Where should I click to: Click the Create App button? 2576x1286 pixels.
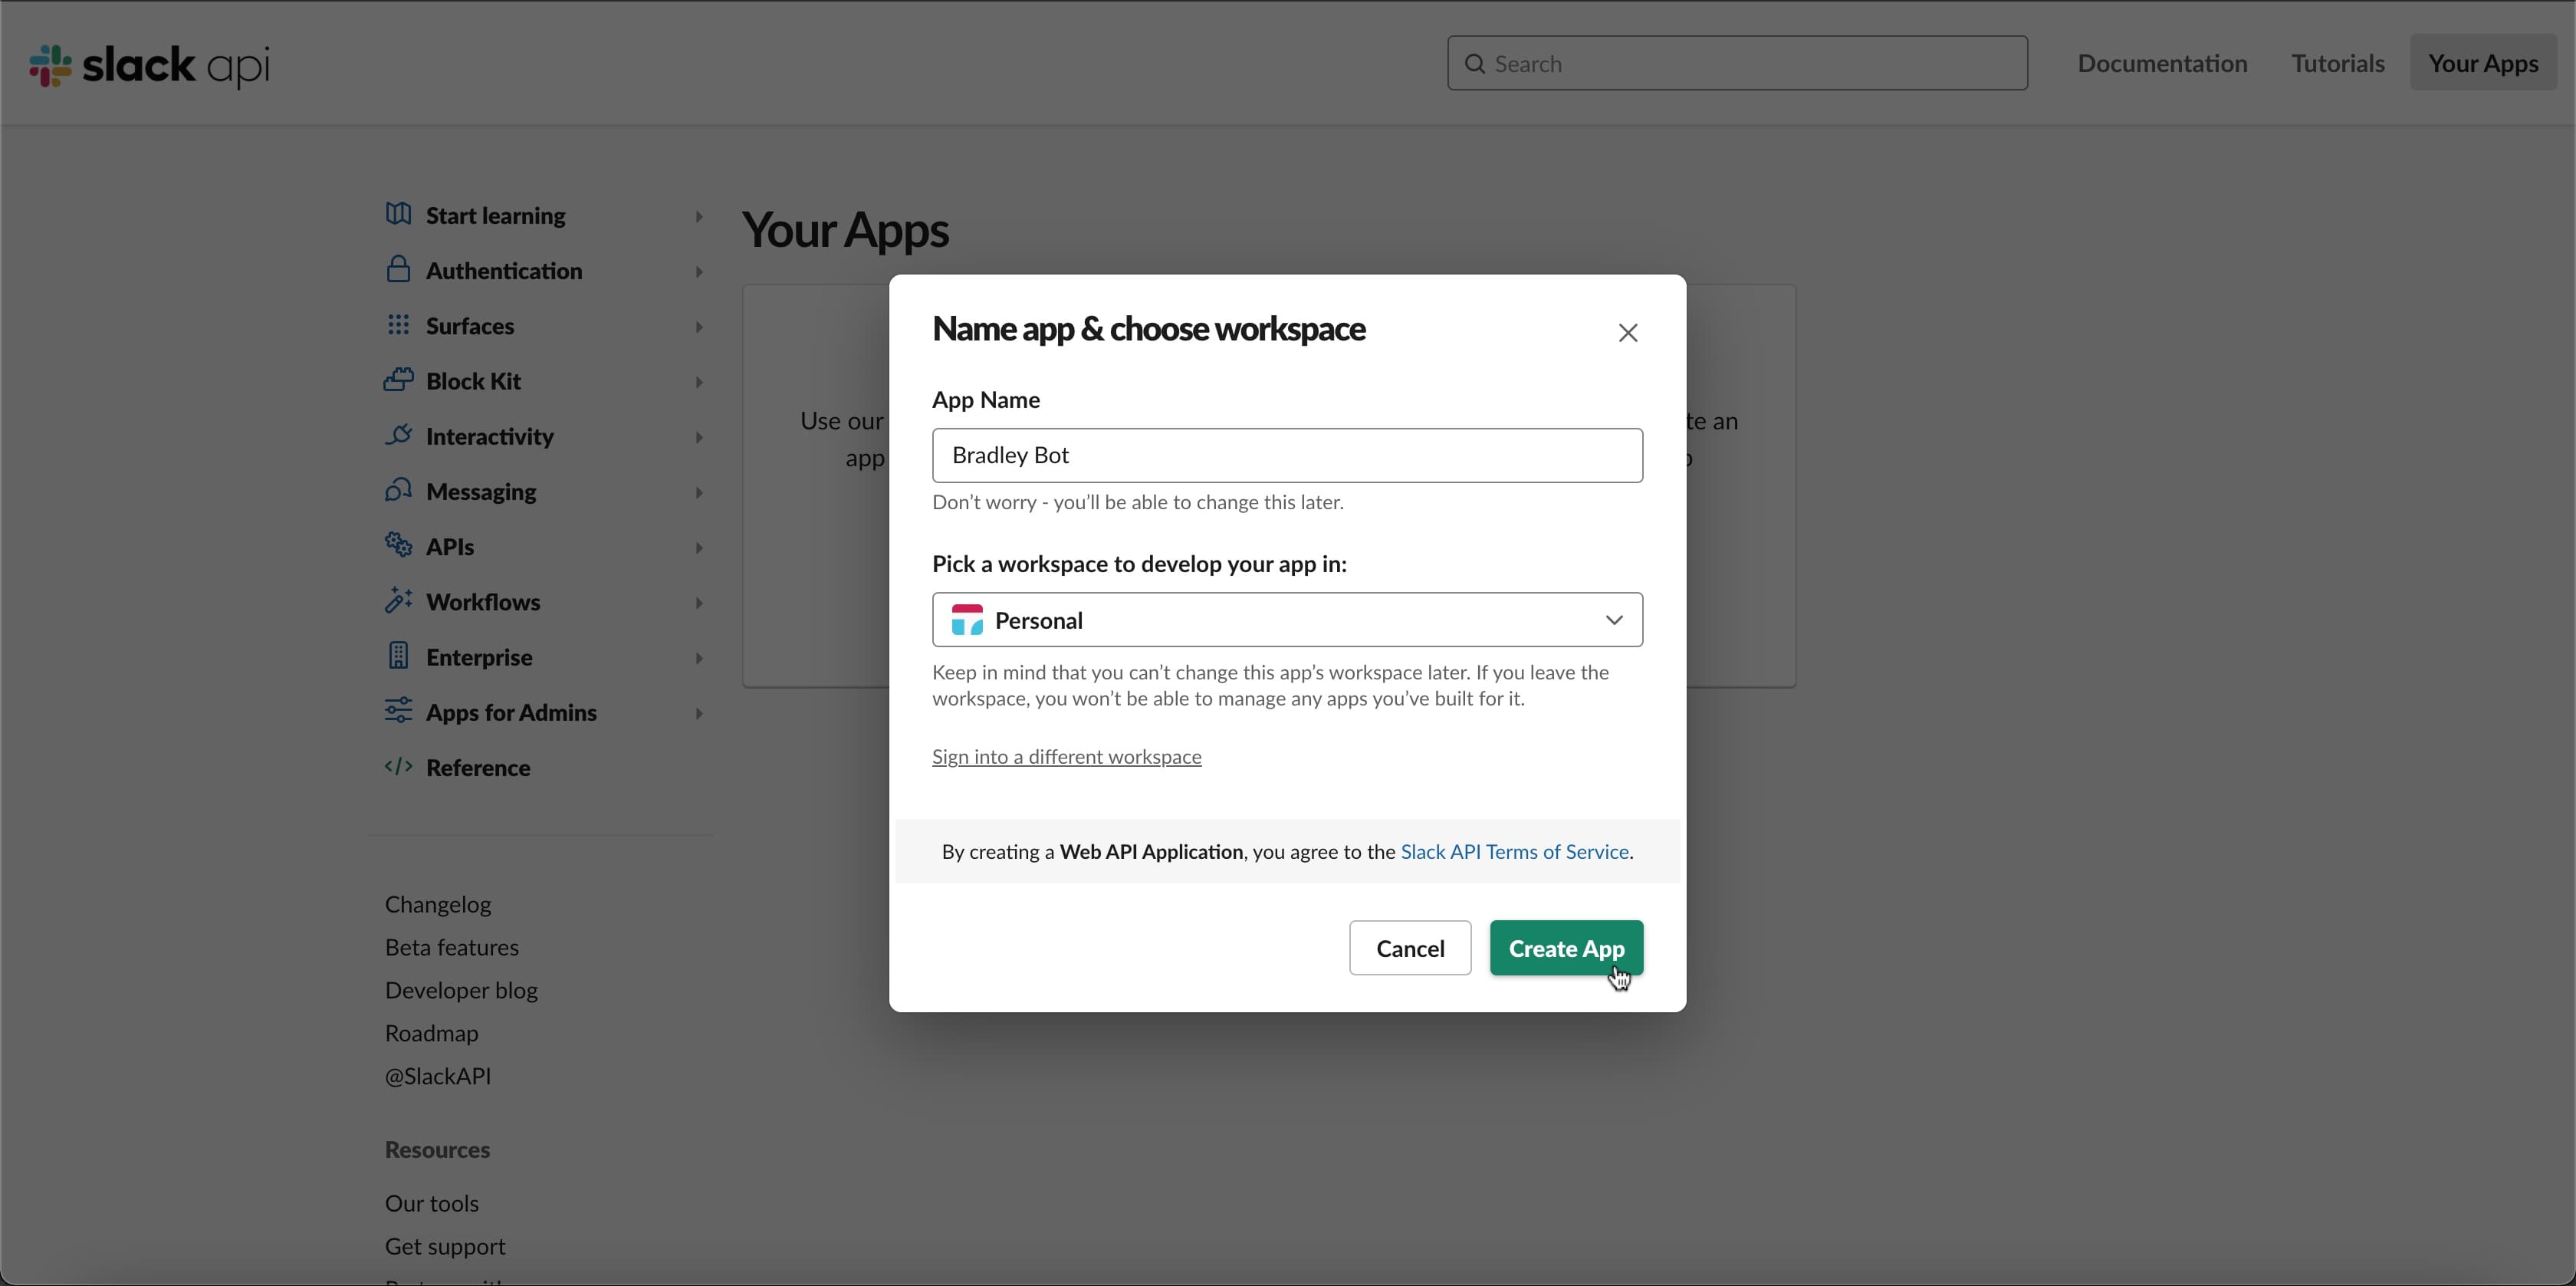tap(1566, 948)
